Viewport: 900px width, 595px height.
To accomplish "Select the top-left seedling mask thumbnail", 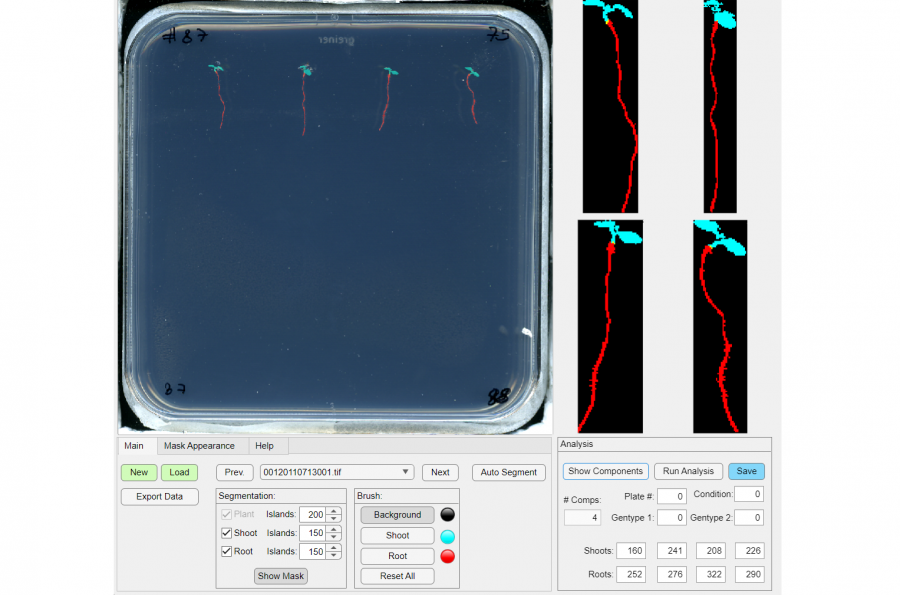I will (610, 106).
